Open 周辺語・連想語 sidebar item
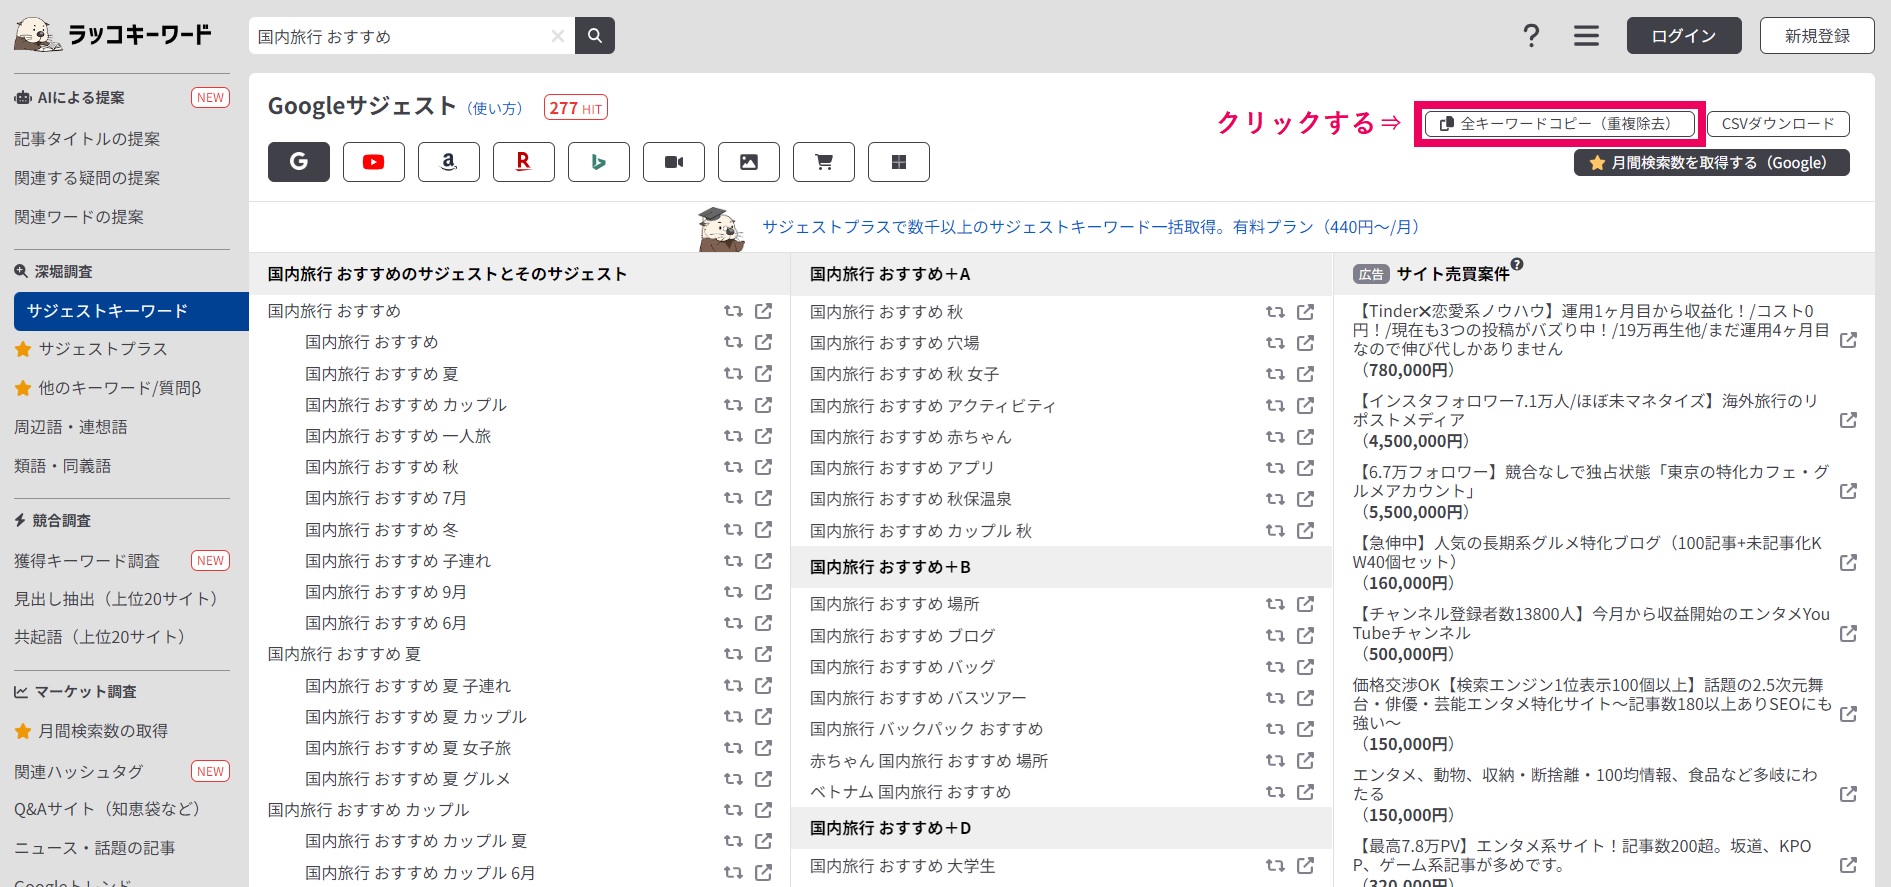 pyautogui.click(x=71, y=427)
